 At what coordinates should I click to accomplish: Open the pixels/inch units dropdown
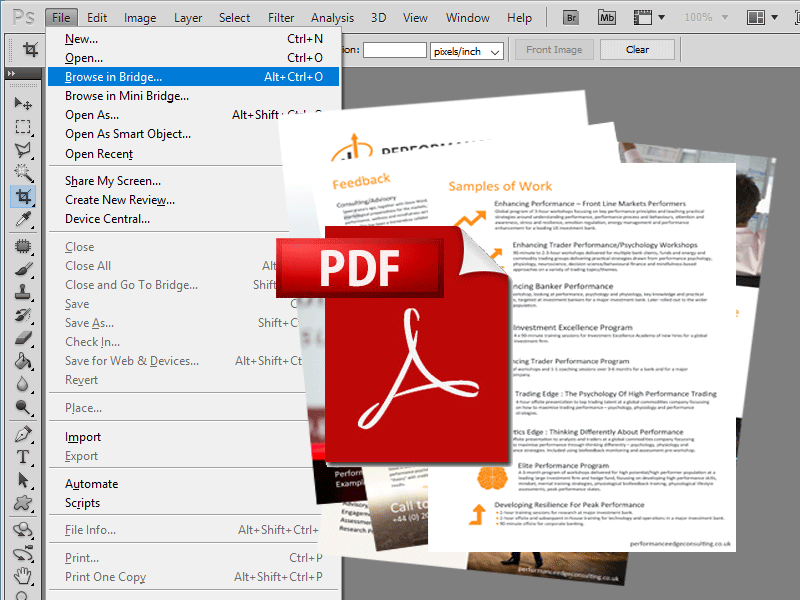coord(466,49)
